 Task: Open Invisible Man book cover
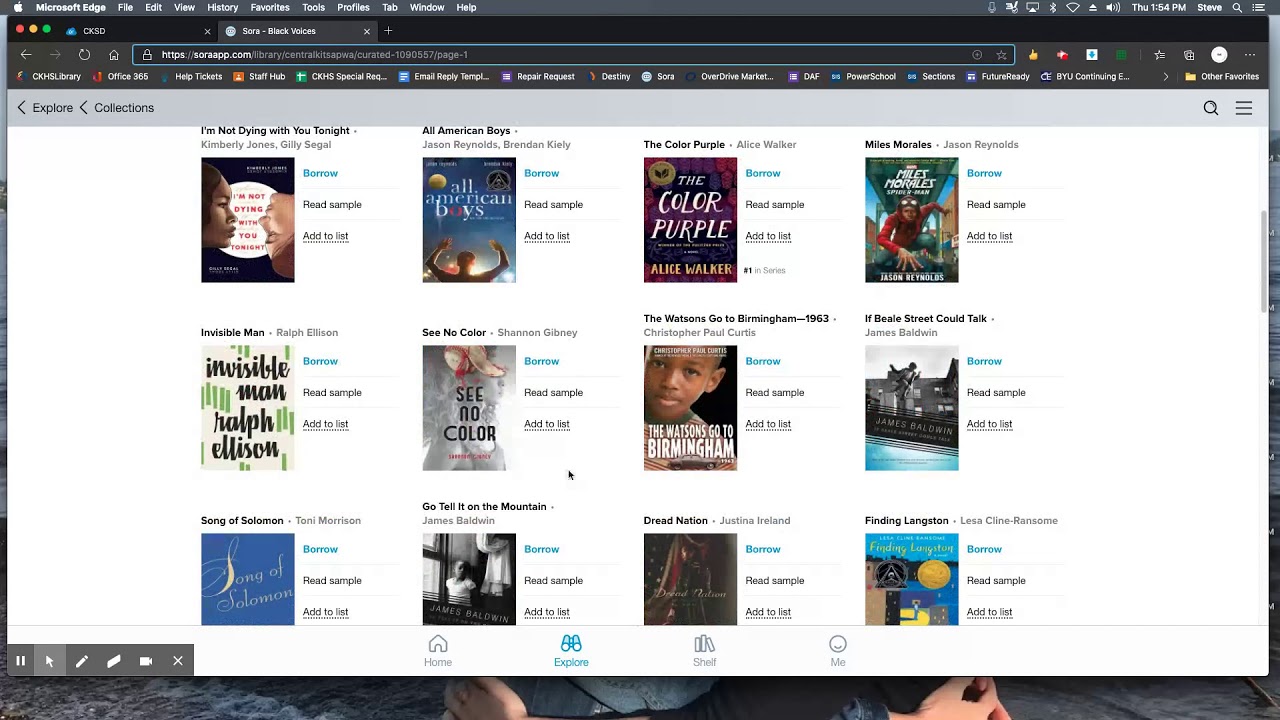[248, 408]
